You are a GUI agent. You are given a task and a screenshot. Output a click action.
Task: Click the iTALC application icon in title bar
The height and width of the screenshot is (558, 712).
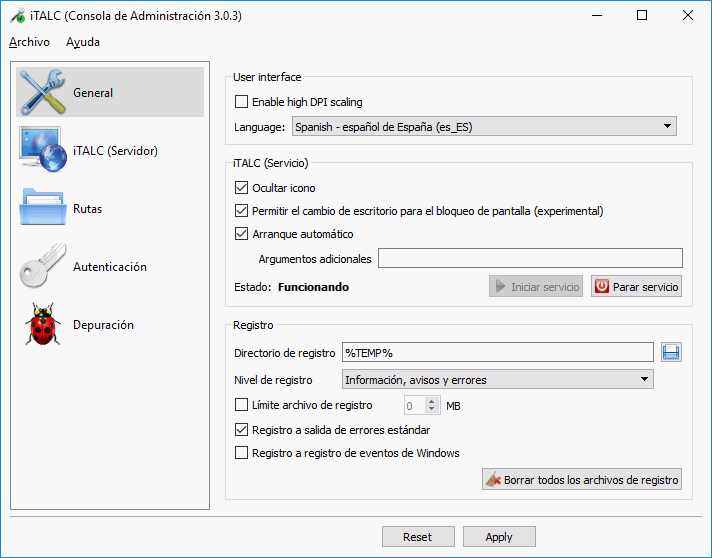(x=15, y=16)
